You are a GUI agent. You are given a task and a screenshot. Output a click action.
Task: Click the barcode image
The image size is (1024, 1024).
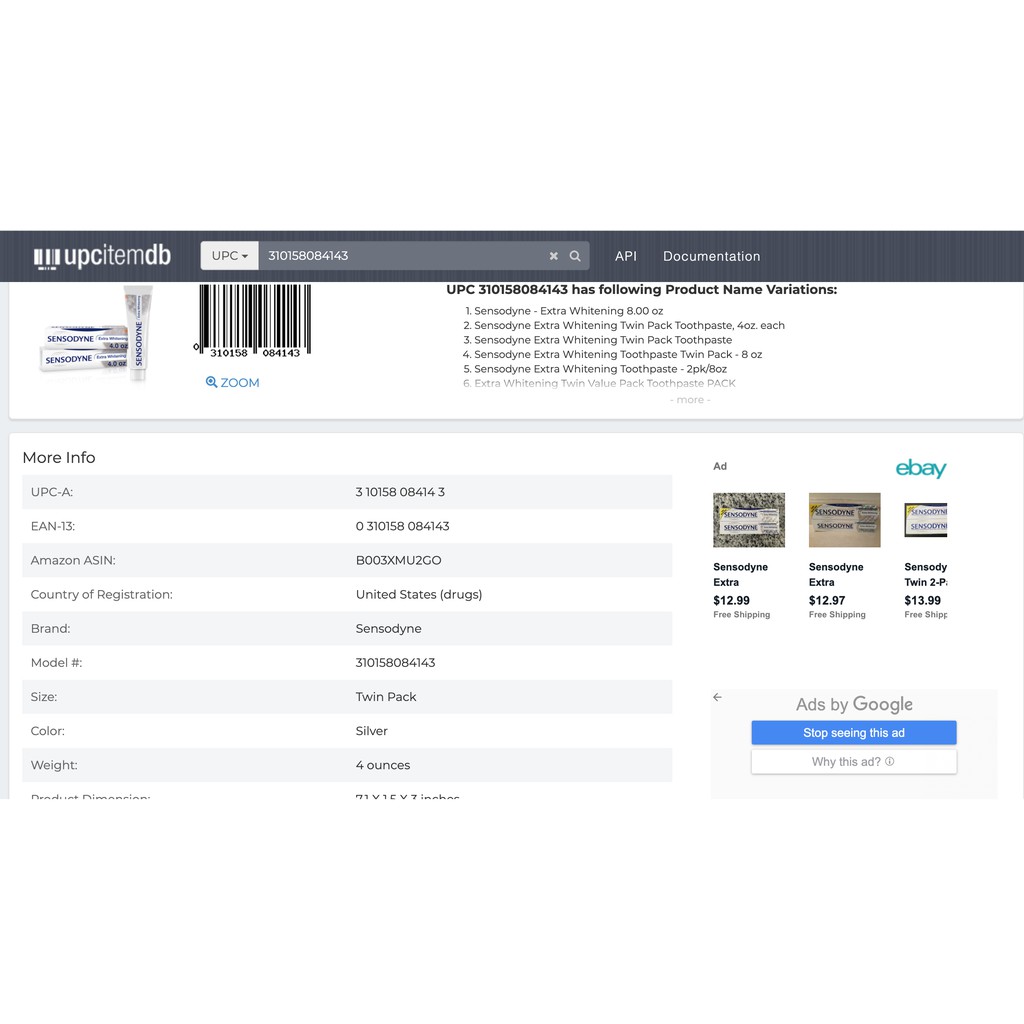(x=254, y=320)
